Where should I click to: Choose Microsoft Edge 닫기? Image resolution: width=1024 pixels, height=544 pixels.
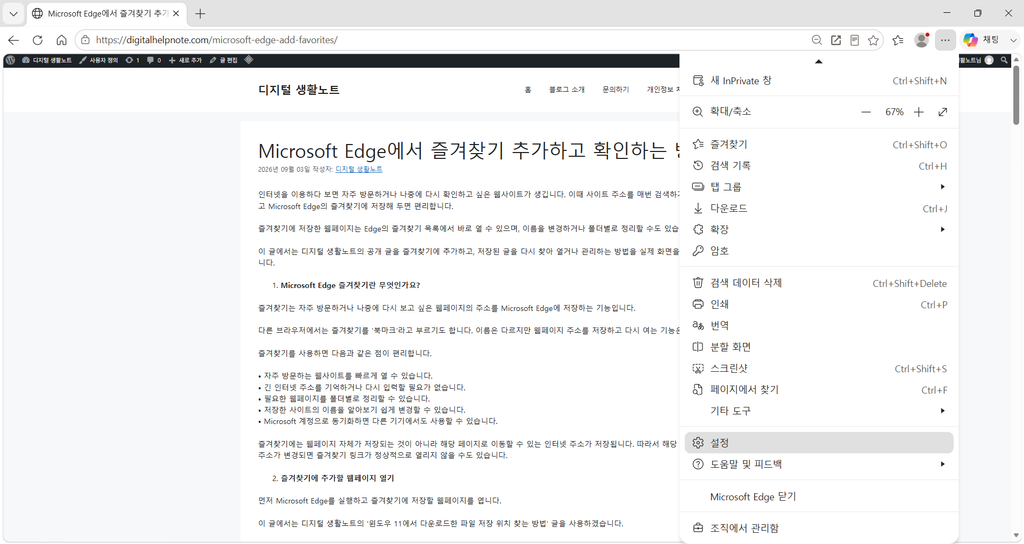point(819,496)
